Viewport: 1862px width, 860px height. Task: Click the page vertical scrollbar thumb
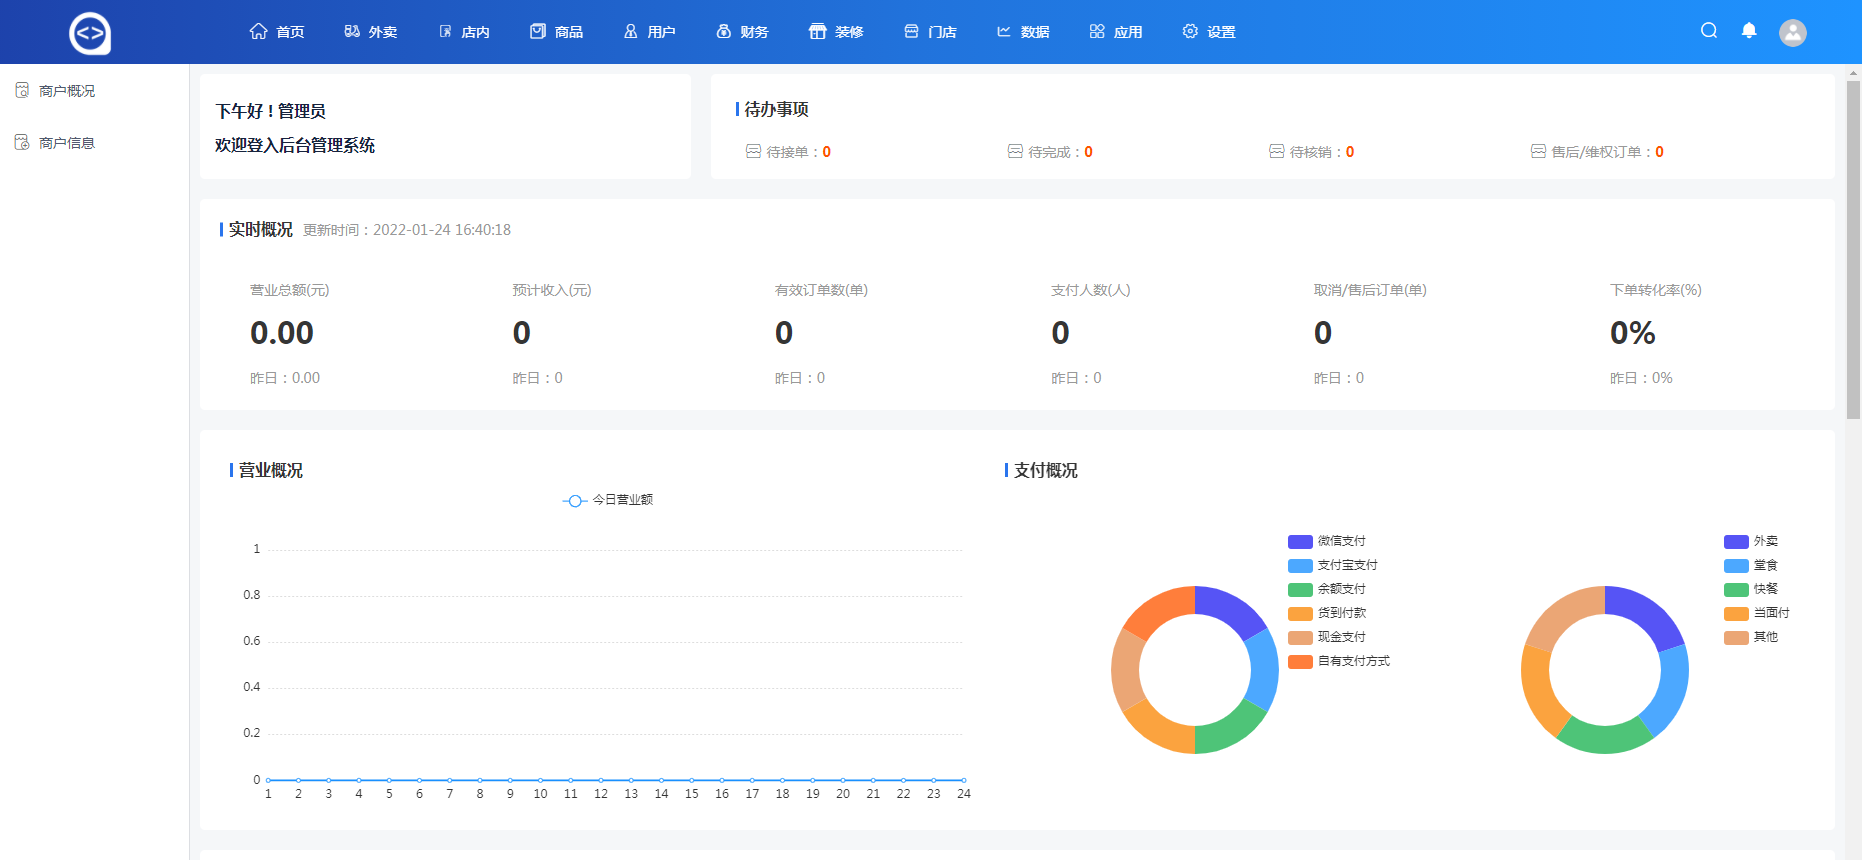(x=1853, y=249)
